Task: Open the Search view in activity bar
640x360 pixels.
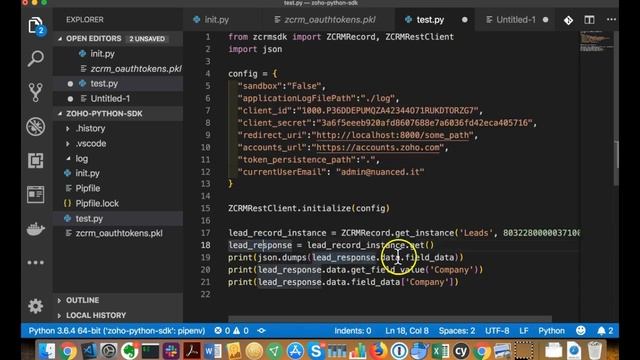Action: (x=36, y=58)
